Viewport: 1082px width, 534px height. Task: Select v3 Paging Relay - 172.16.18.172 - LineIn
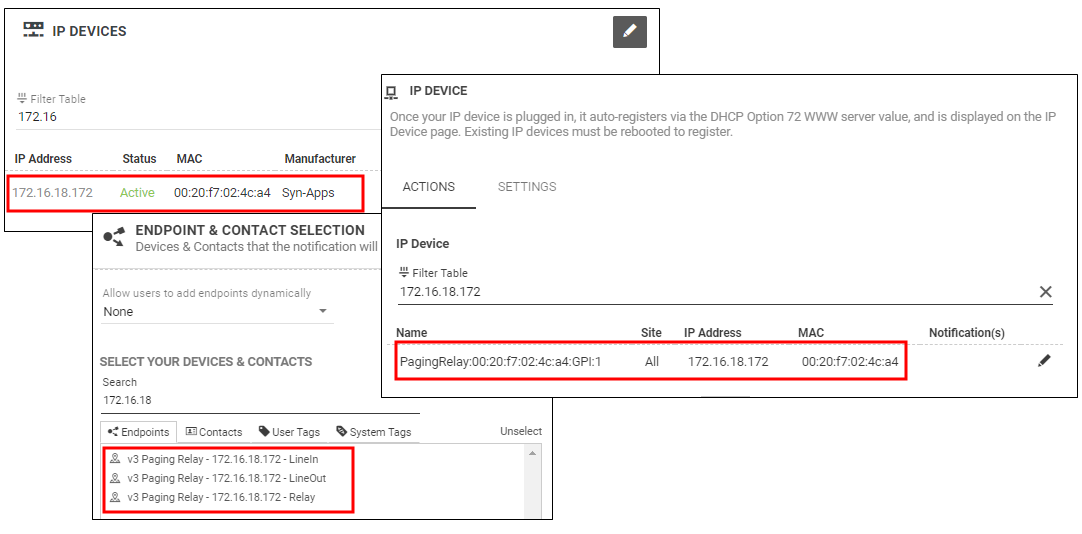(222, 459)
